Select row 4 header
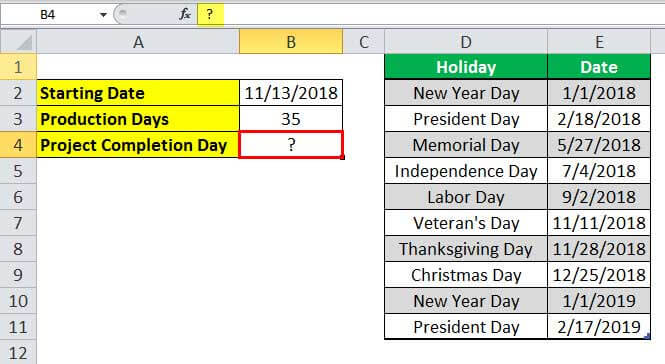The width and height of the screenshot is (665, 364). pos(18,145)
